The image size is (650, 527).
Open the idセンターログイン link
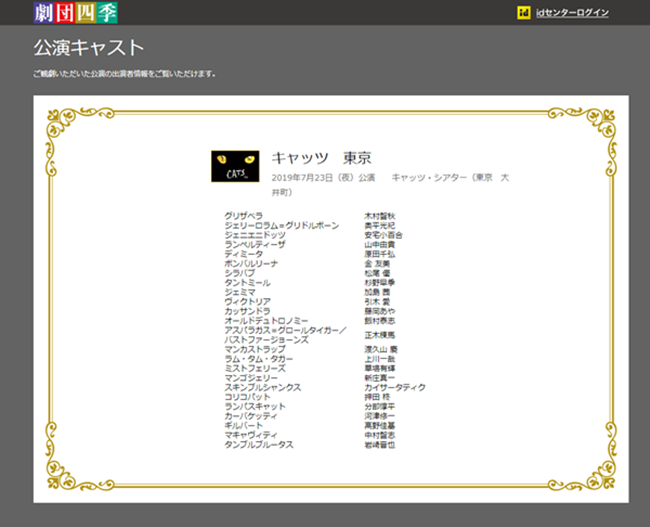[x=572, y=13]
